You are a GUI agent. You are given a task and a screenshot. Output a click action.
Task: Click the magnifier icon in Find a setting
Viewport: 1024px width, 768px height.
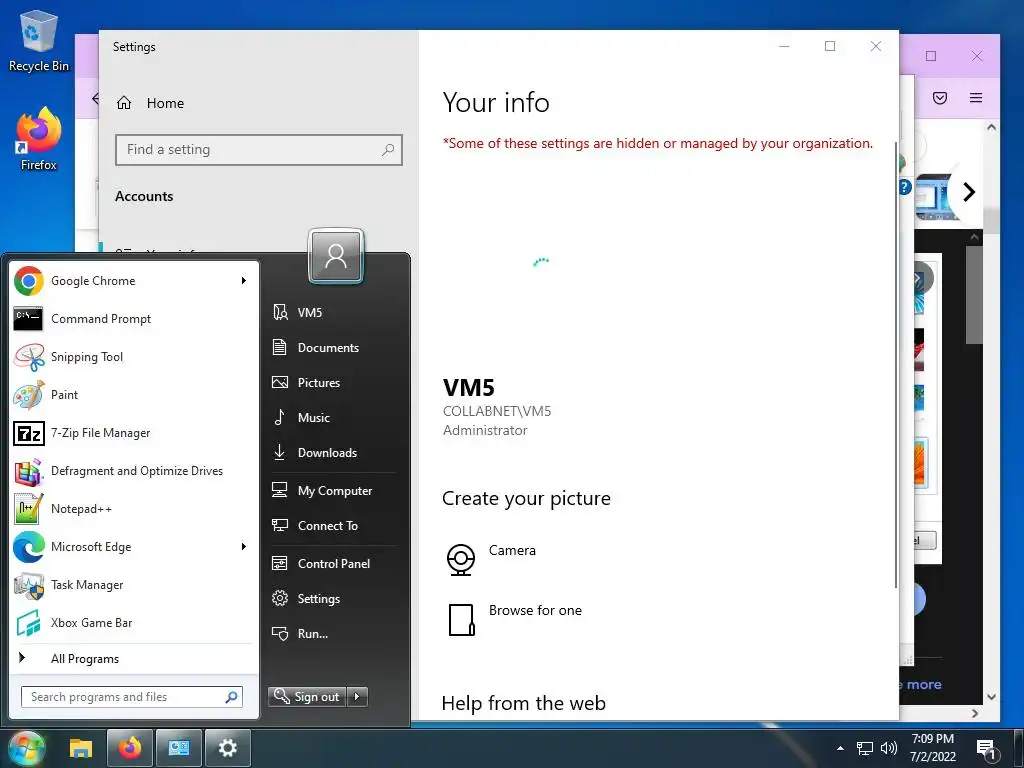tap(388, 150)
